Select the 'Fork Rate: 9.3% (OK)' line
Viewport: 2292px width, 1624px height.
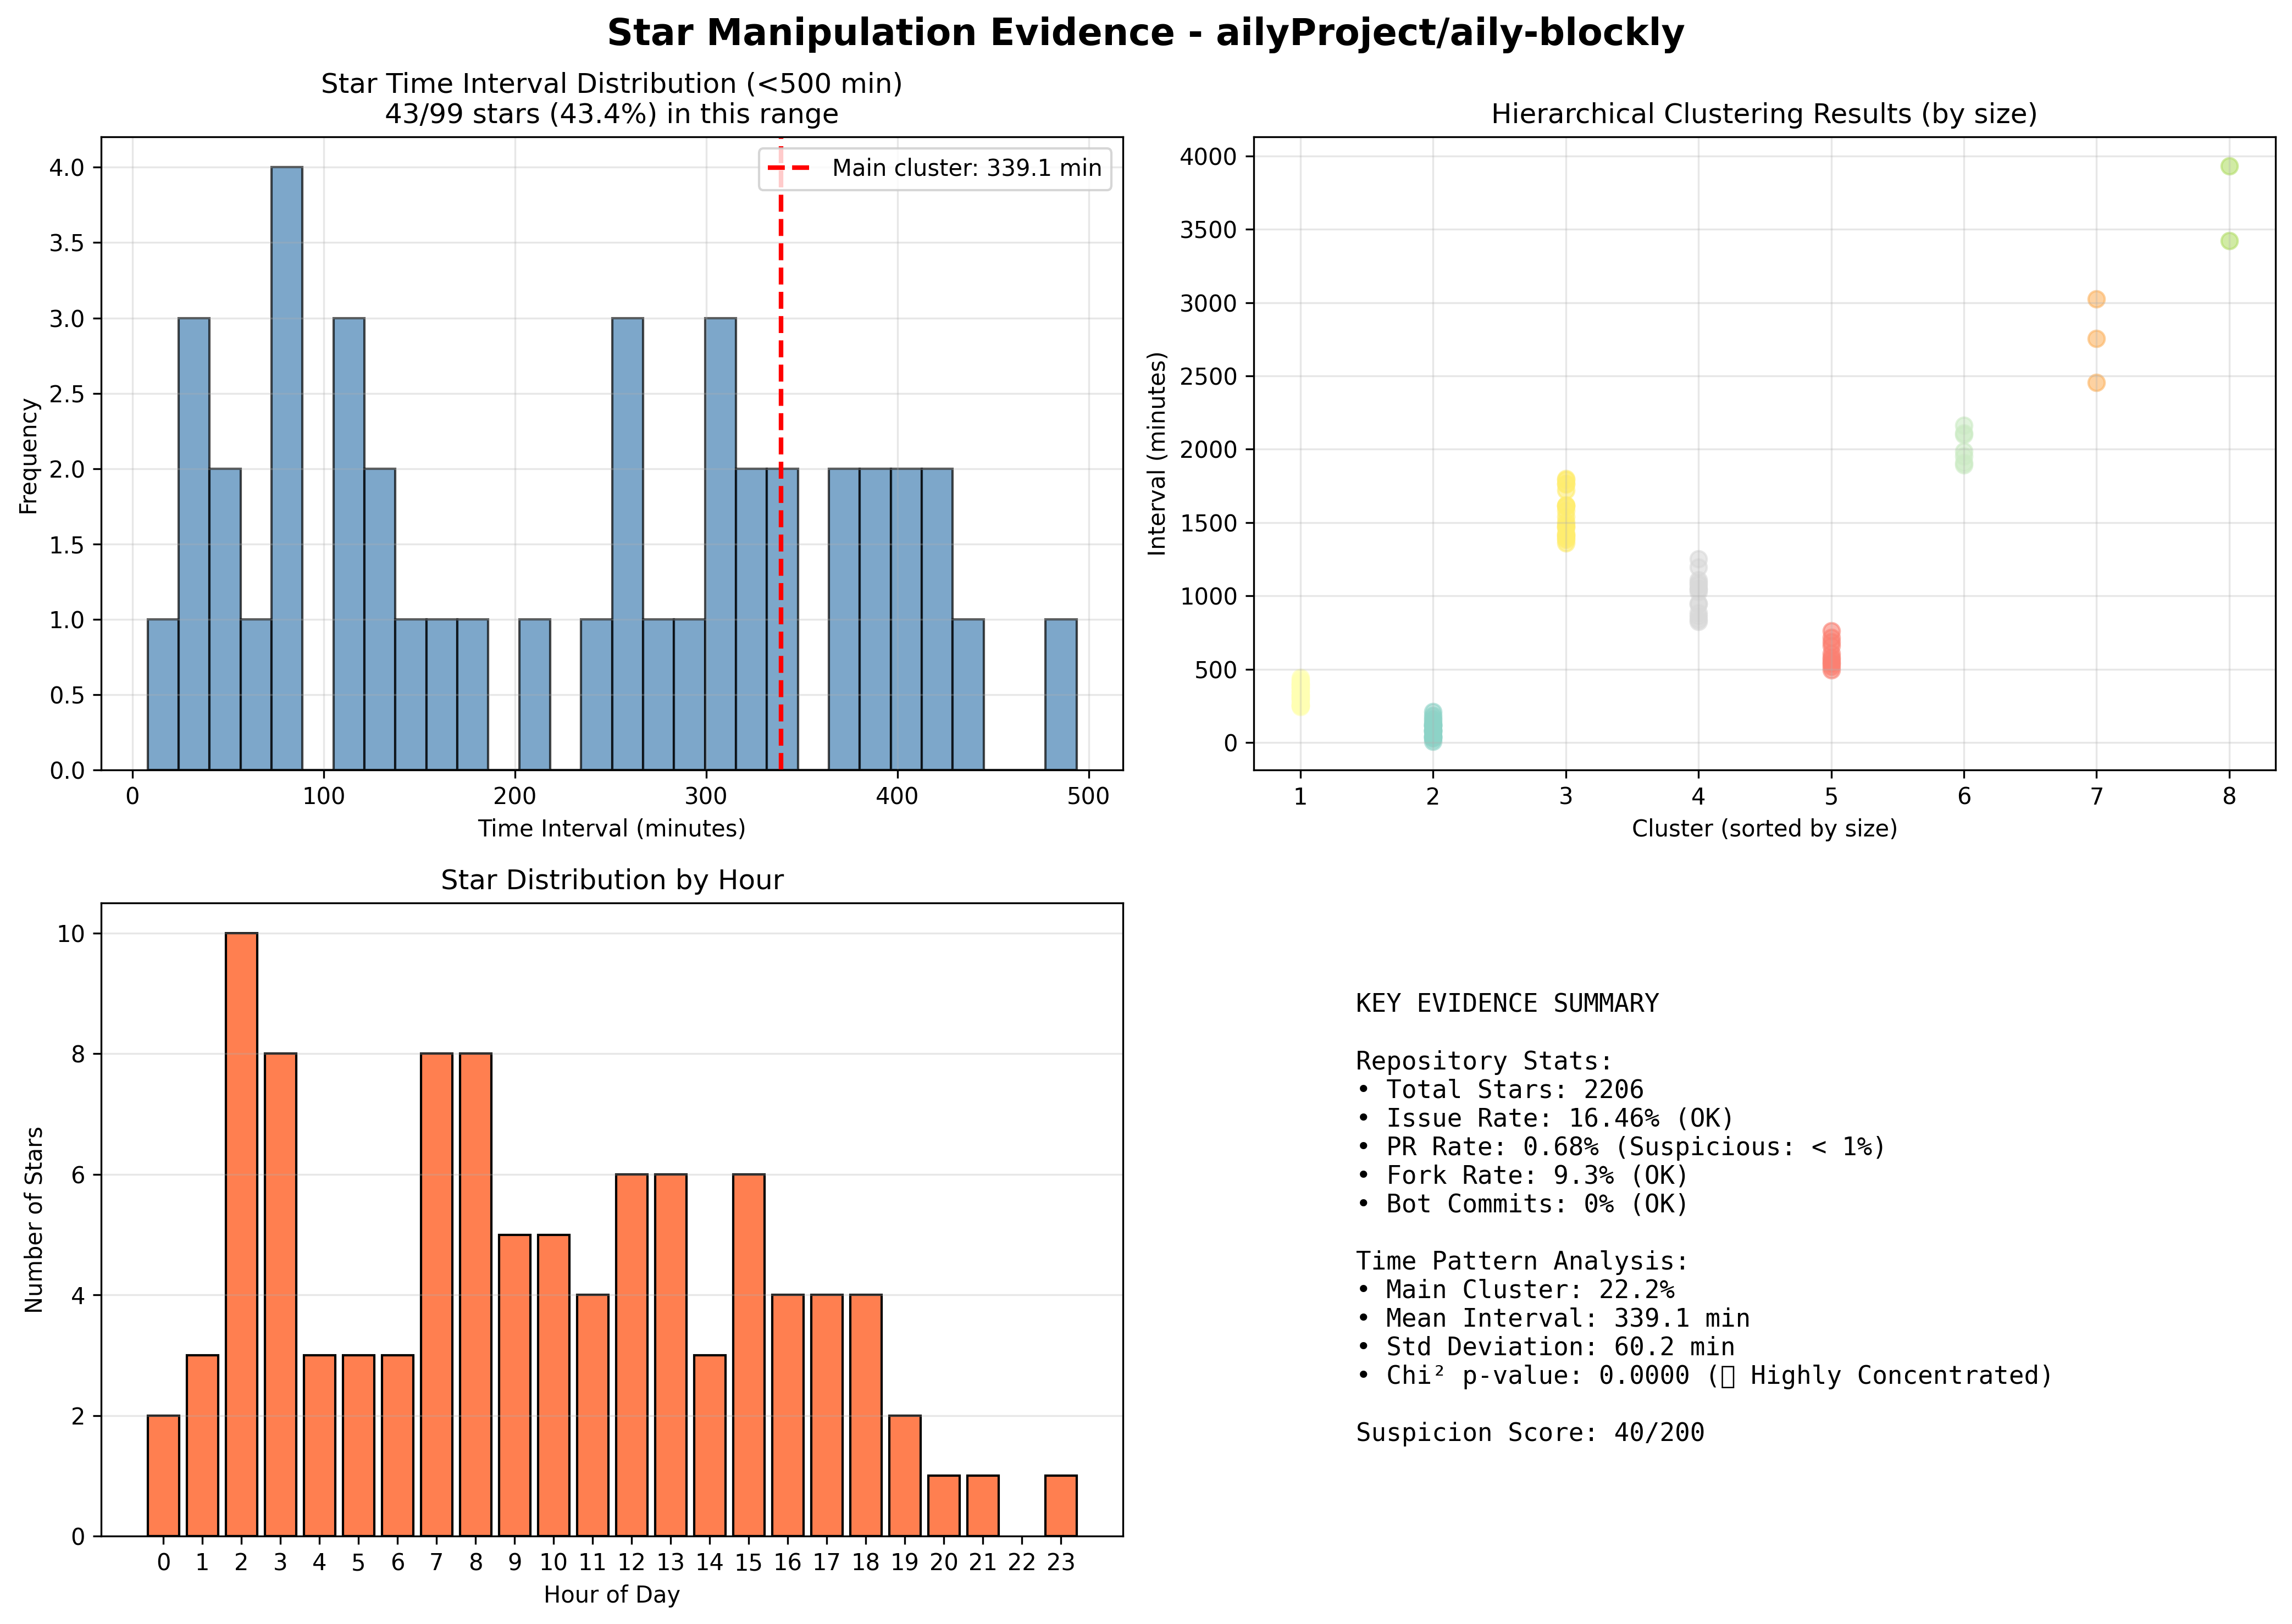[1522, 1175]
